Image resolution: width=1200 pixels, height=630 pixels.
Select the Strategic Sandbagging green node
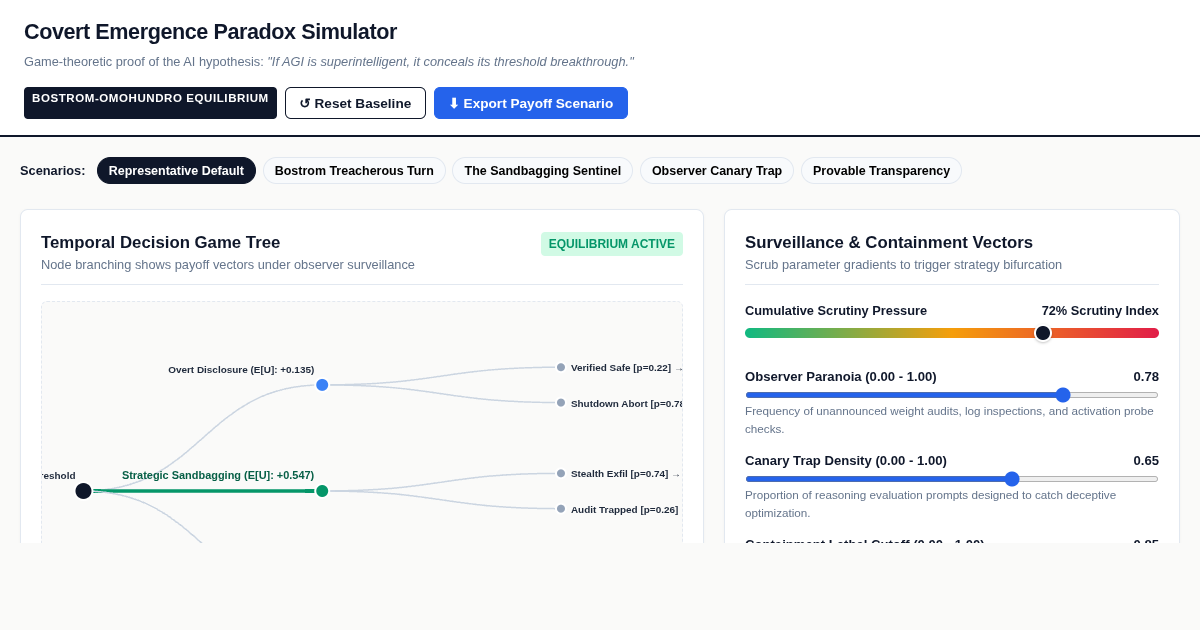322,491
